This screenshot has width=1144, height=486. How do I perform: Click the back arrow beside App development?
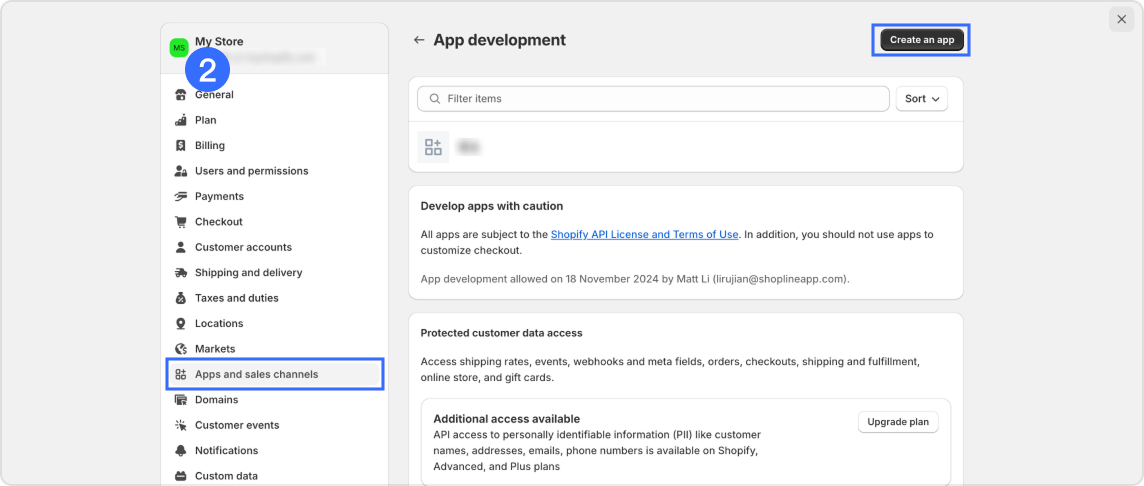coord(419,40)
